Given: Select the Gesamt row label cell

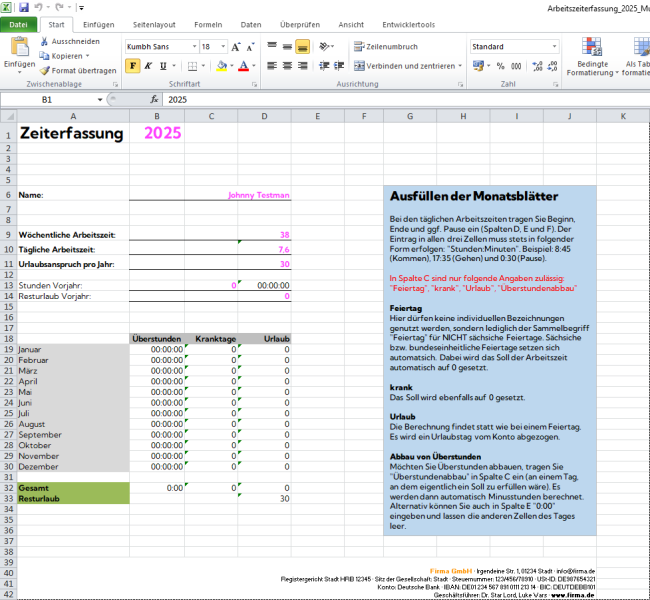Looking at the screenshot, I should [73, 488].
